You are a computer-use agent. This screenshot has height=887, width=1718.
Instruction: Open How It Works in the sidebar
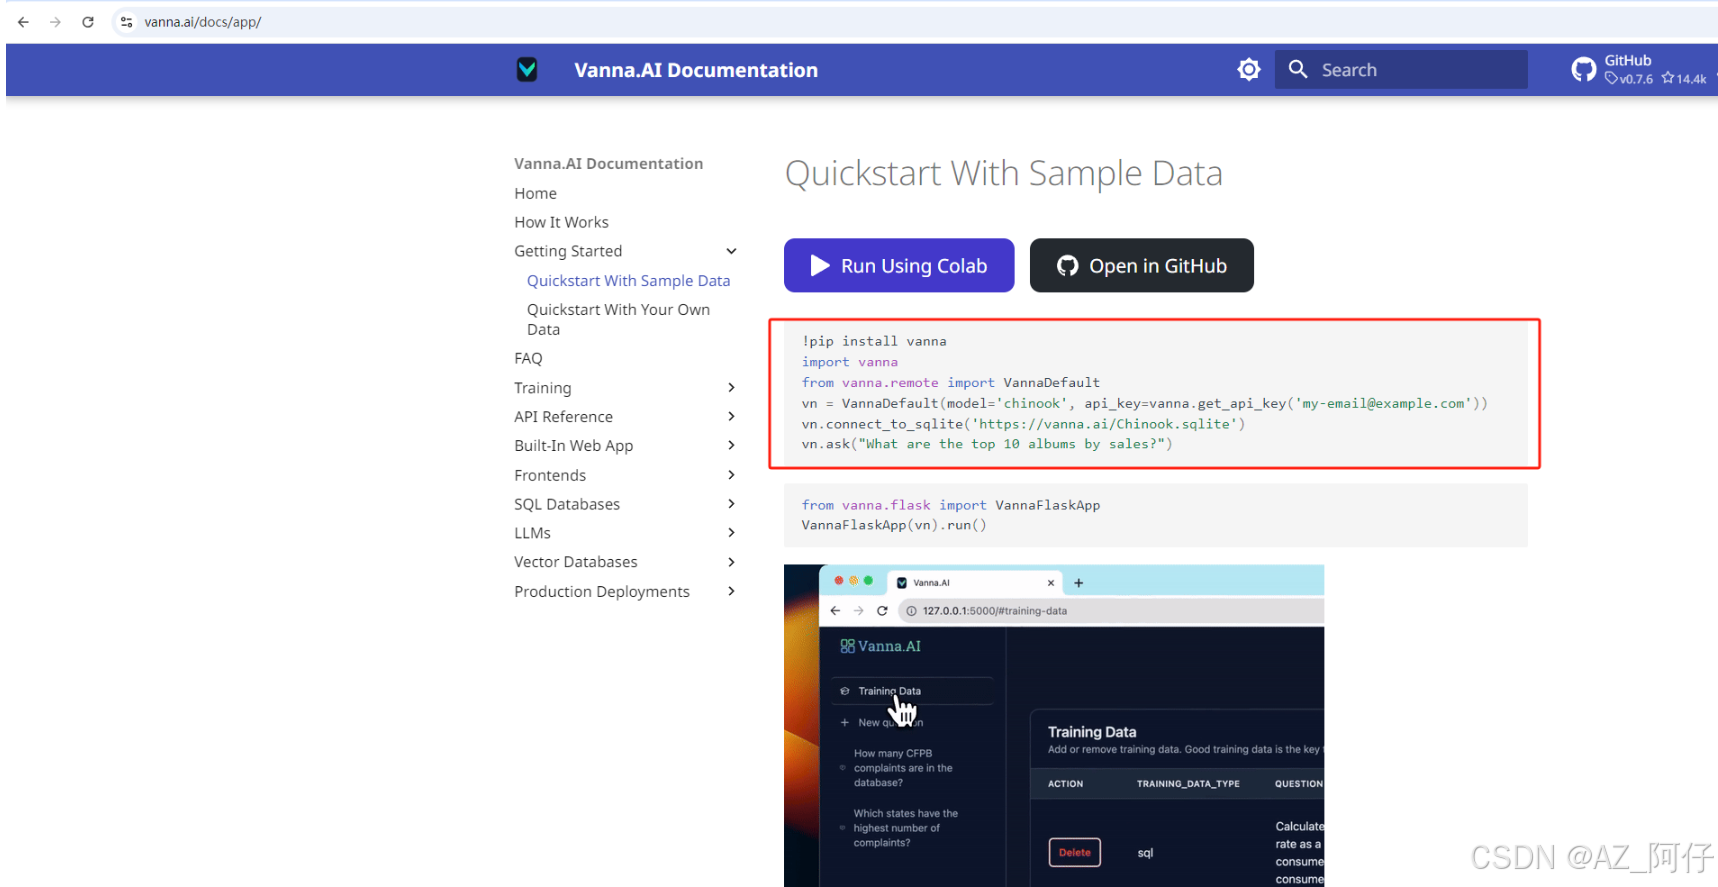pyautogui.click(x=561, y=222)
